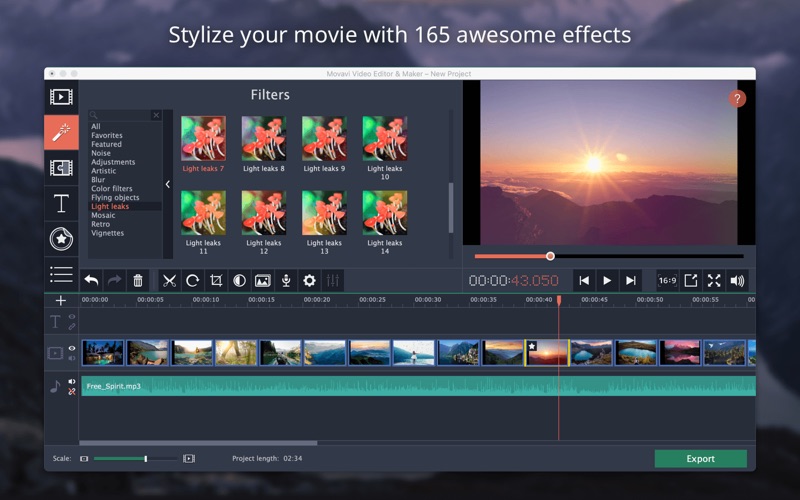Open the Stickers star panel
This screenshot has width=800, height=500.
tap(61, 239)
